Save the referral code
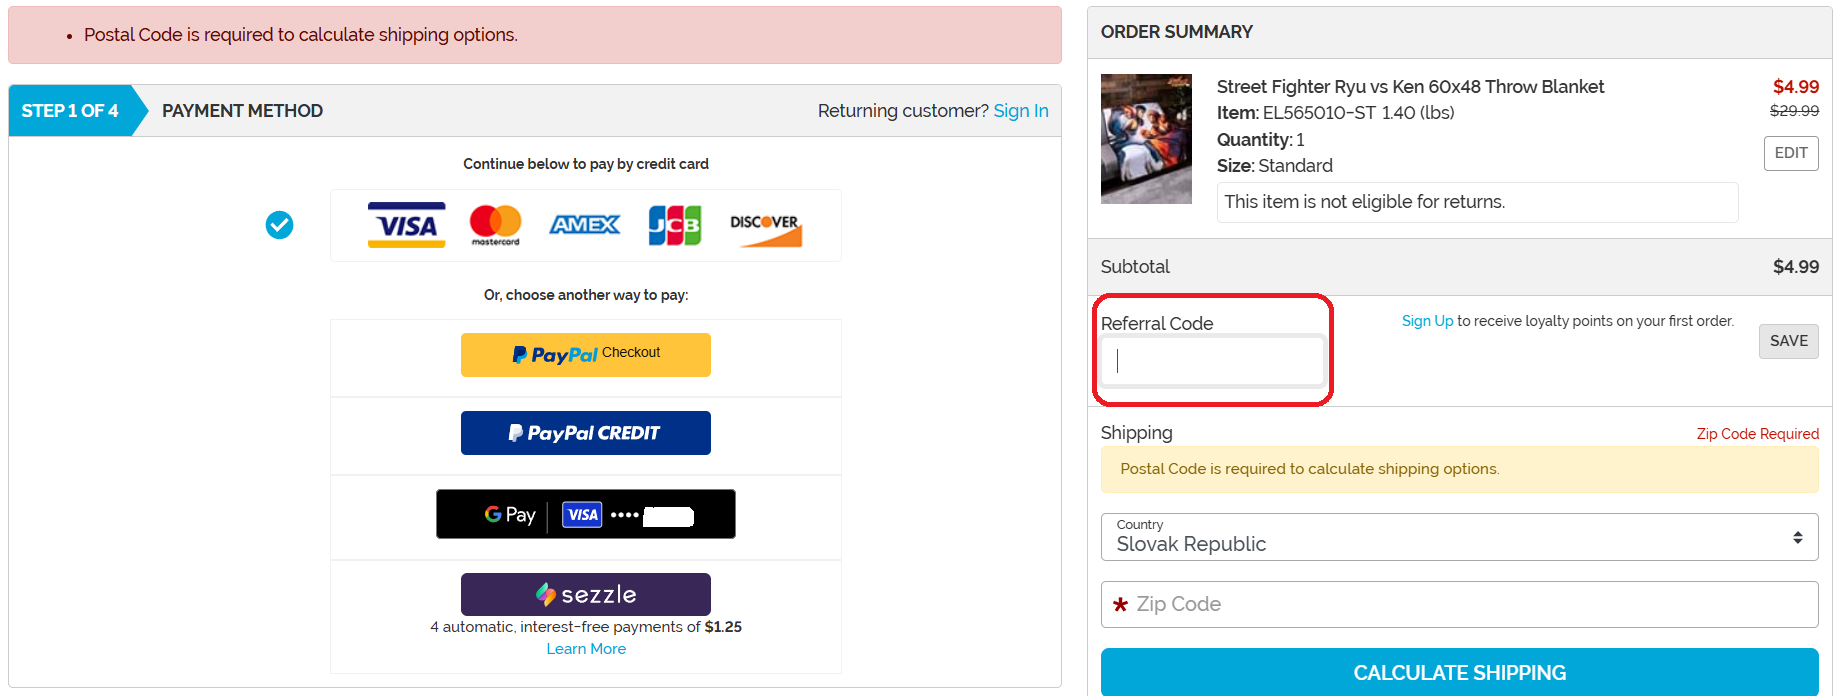Viewport: 1845px width, 696px height. point(1788,341)
